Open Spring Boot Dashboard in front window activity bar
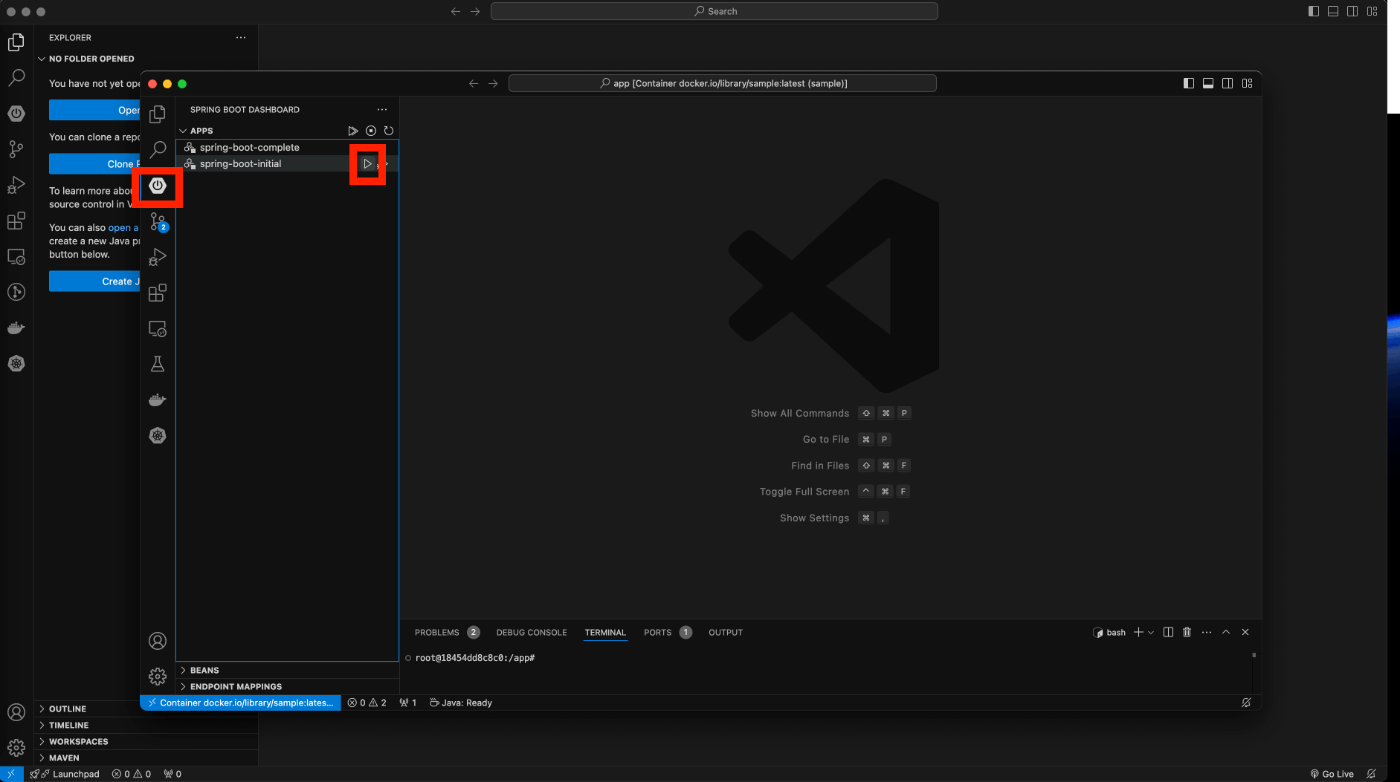Image resolution: width=1400 pixels, height=782 pixels. 157,186
